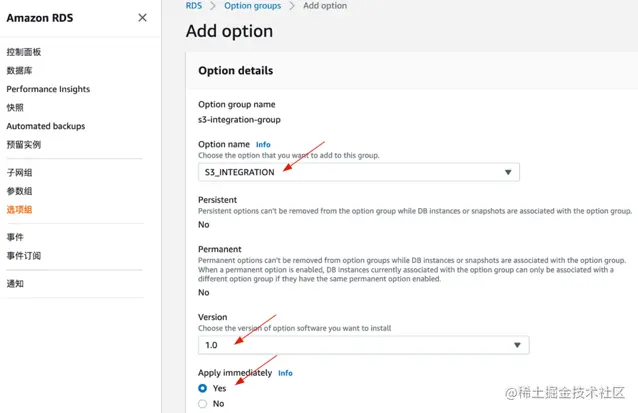Viewport: 638px width, 413px height.
Task: Select No for Apply immediately
Action: pyautogui.click(x=203, y=404)
